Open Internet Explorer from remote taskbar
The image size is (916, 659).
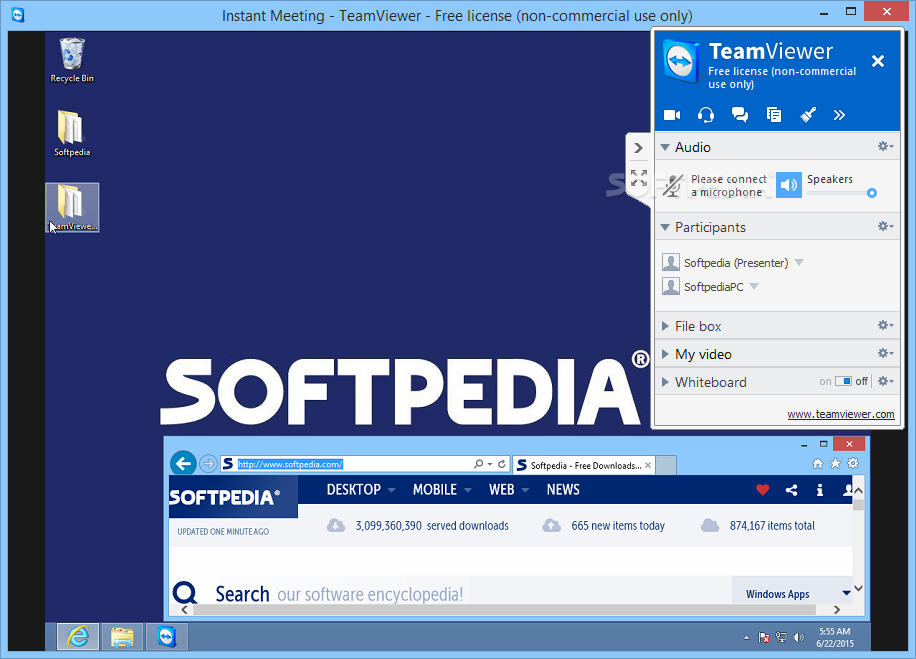pyautogui.click(x=77, y=637)
